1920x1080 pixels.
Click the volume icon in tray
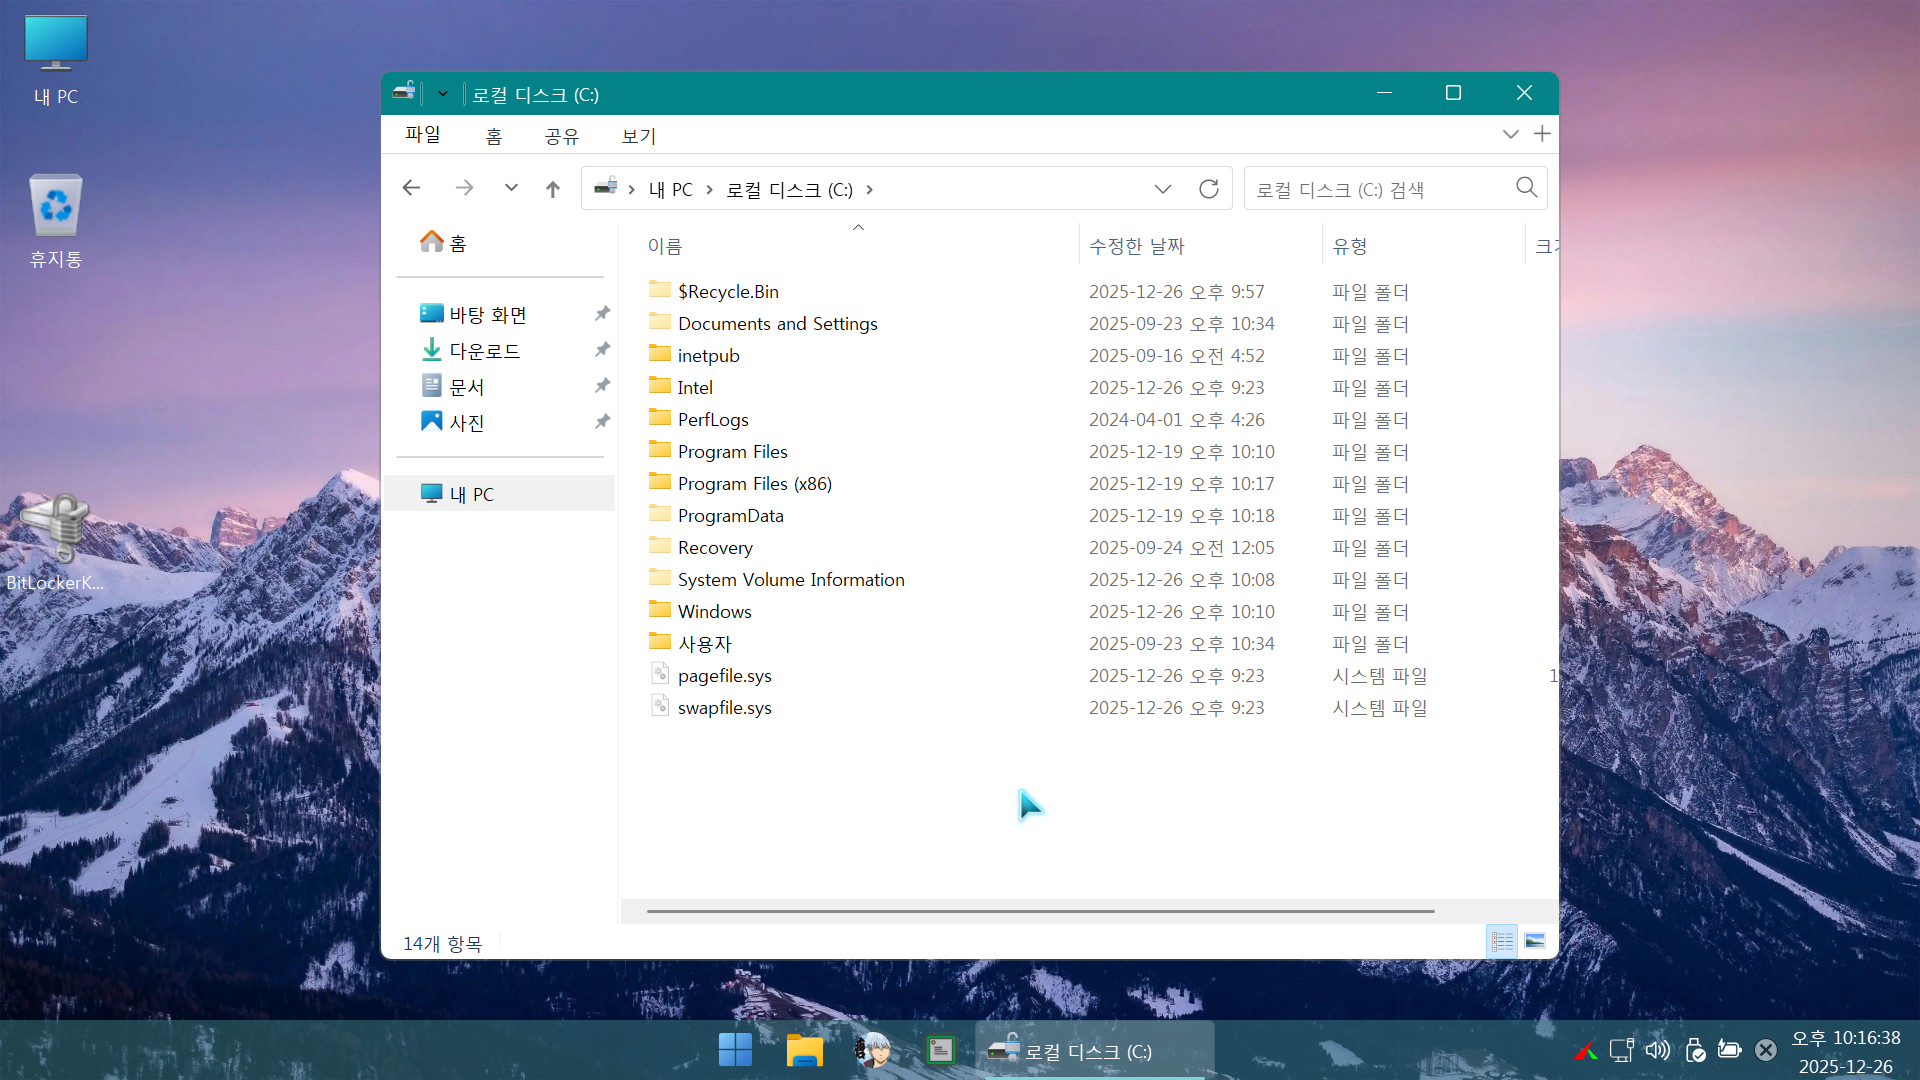click(x=1657, y=1050)
